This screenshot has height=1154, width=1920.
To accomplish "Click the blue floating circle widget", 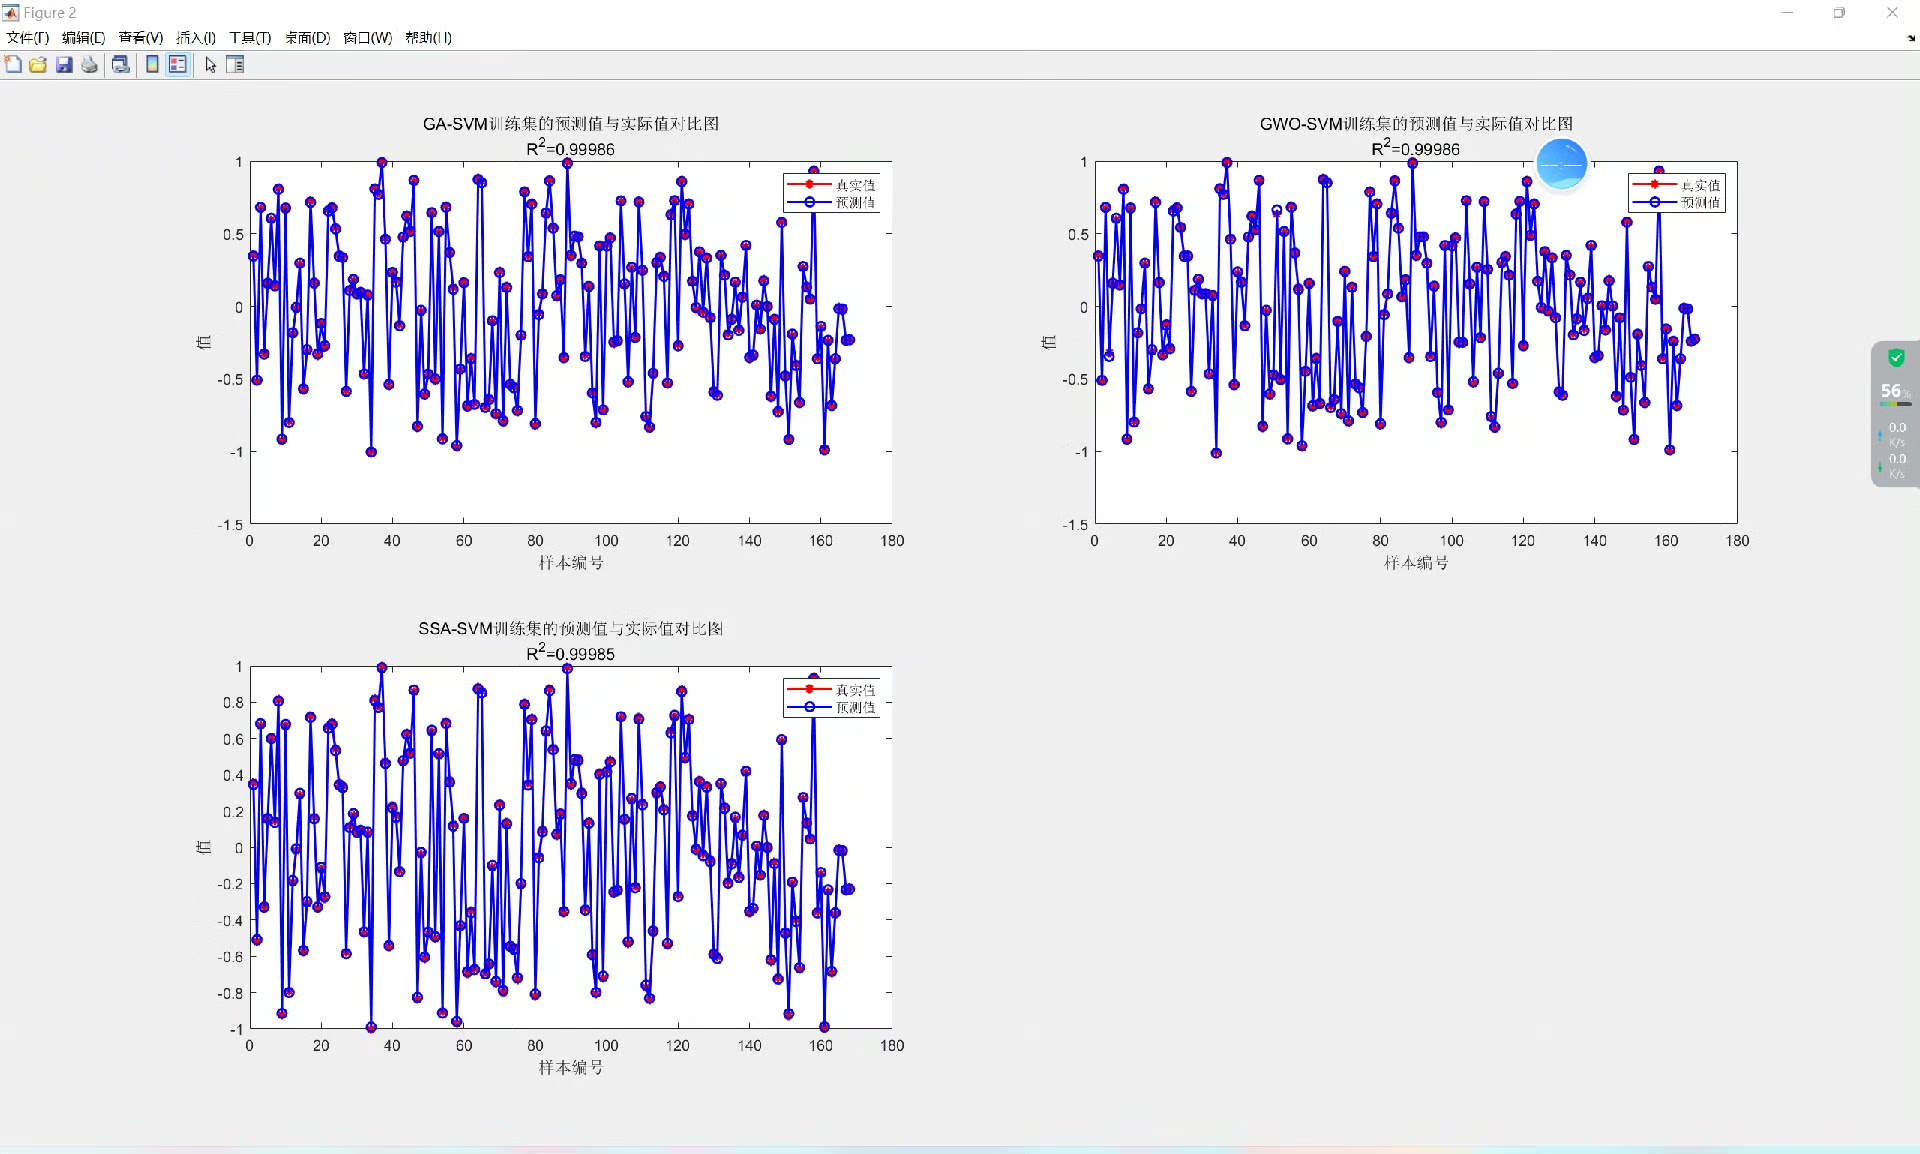I will coord(1561,164).
